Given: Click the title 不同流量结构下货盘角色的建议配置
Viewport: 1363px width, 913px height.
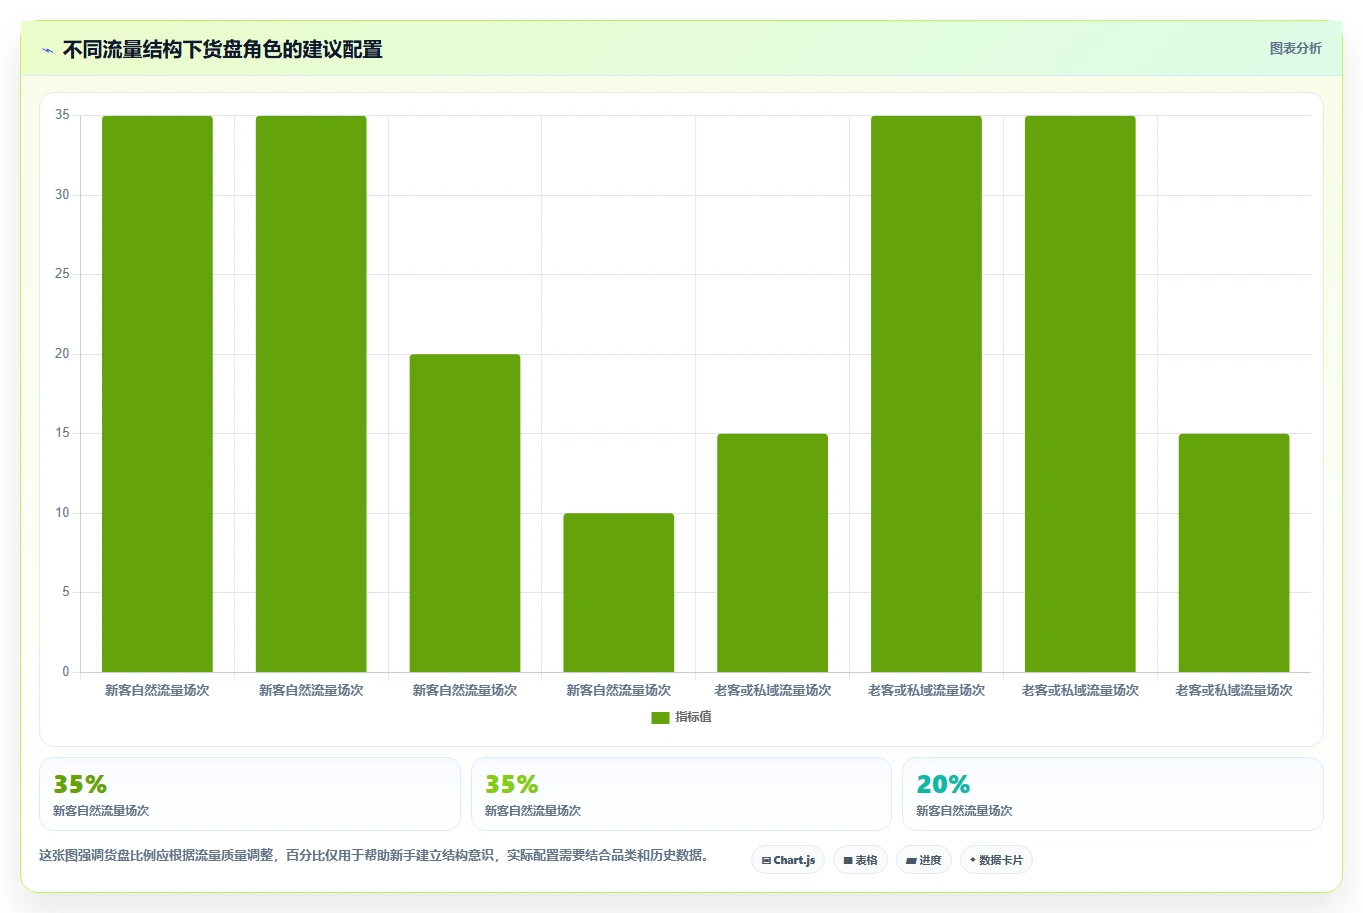Looking at the screenshot, I should 223,49.
